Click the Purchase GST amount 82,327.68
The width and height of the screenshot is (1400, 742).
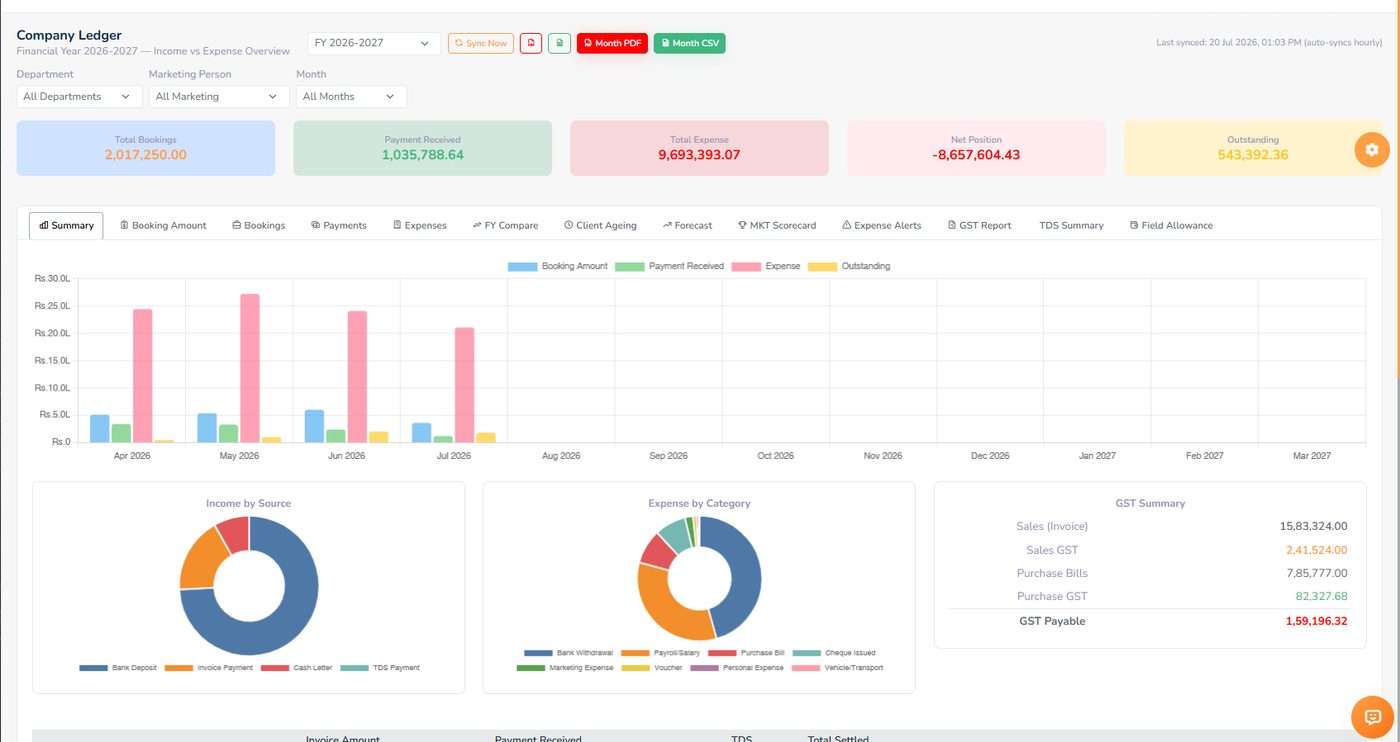(x=1322, y=596)
